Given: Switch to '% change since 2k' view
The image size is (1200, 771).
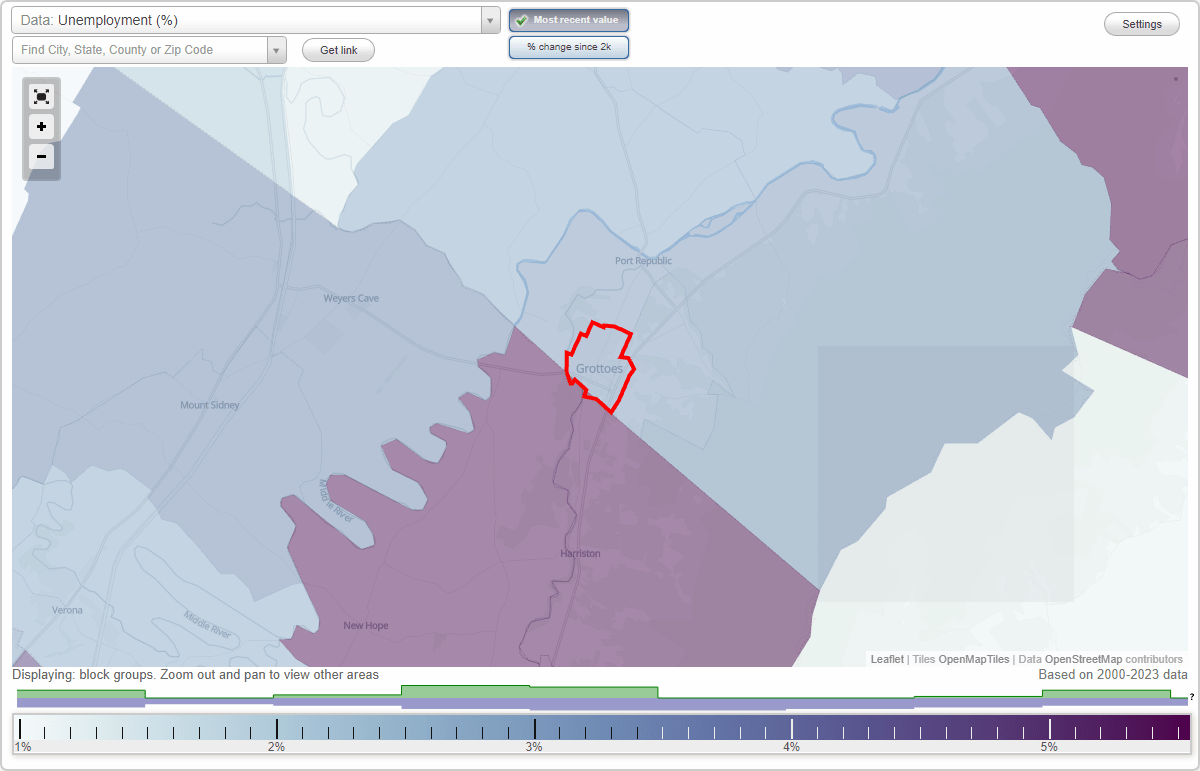Looking at the screenshot, I should click(569, 46).
